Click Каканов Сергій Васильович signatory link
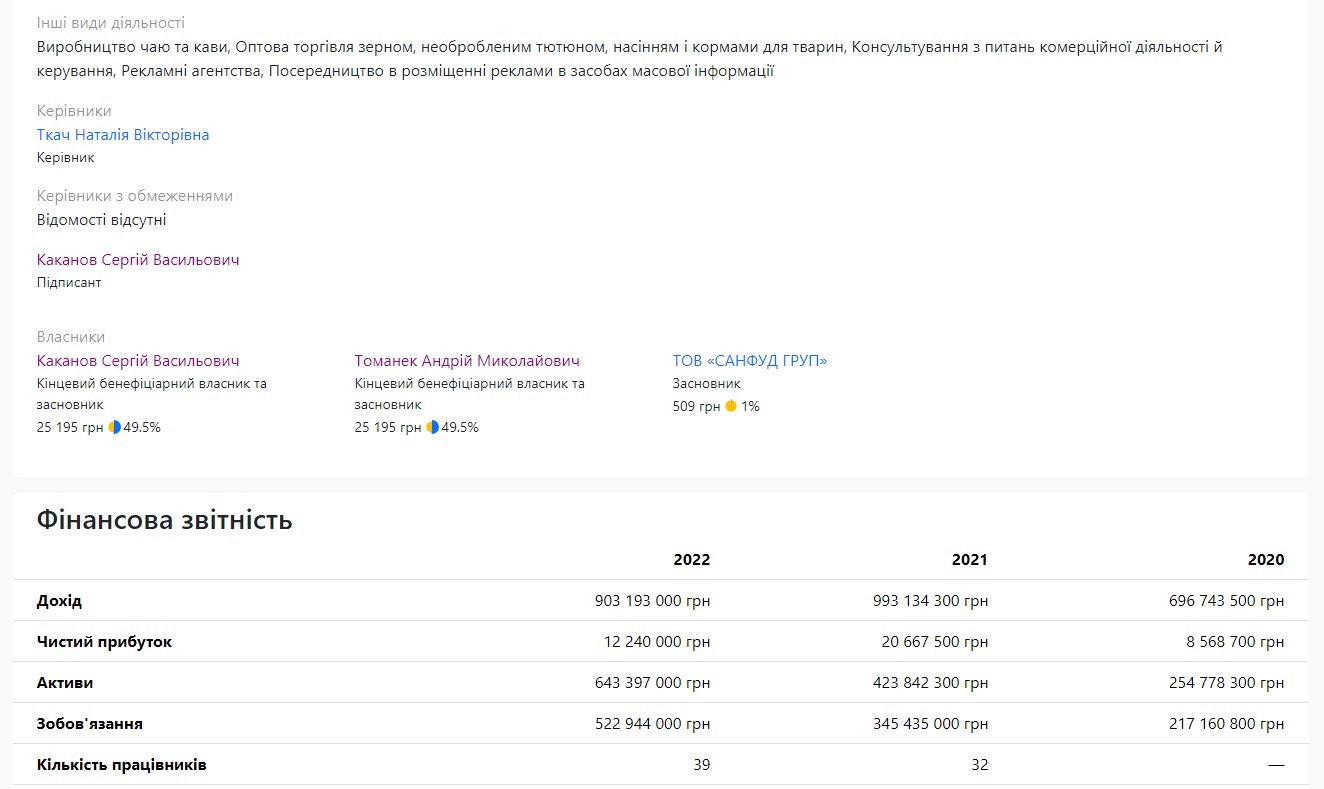 click(138, 260)
